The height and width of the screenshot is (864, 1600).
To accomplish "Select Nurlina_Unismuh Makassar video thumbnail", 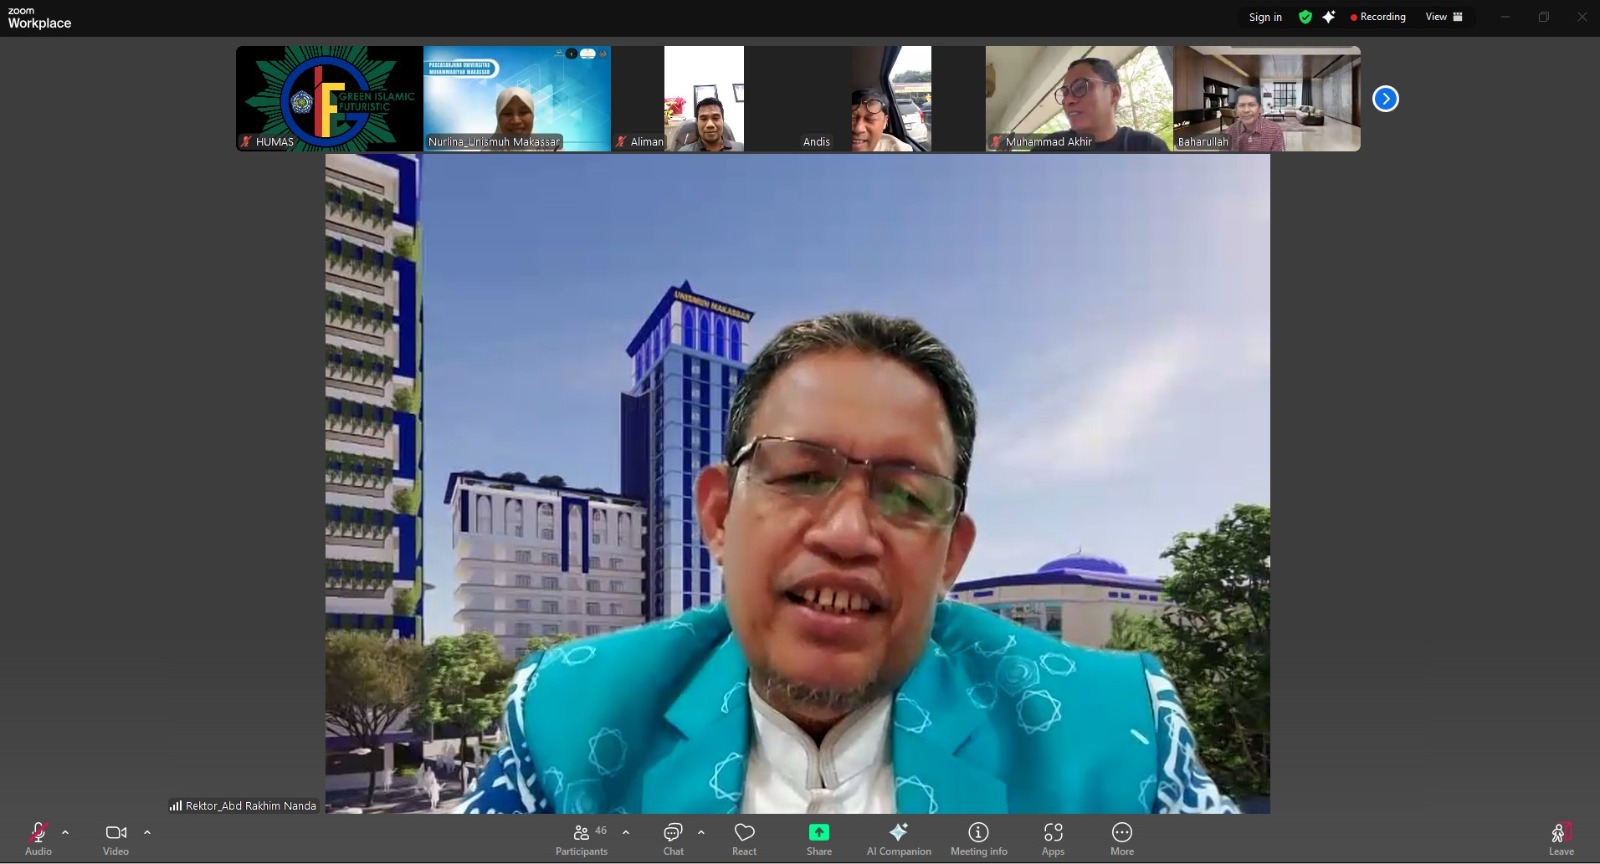I will pos(517,98).
